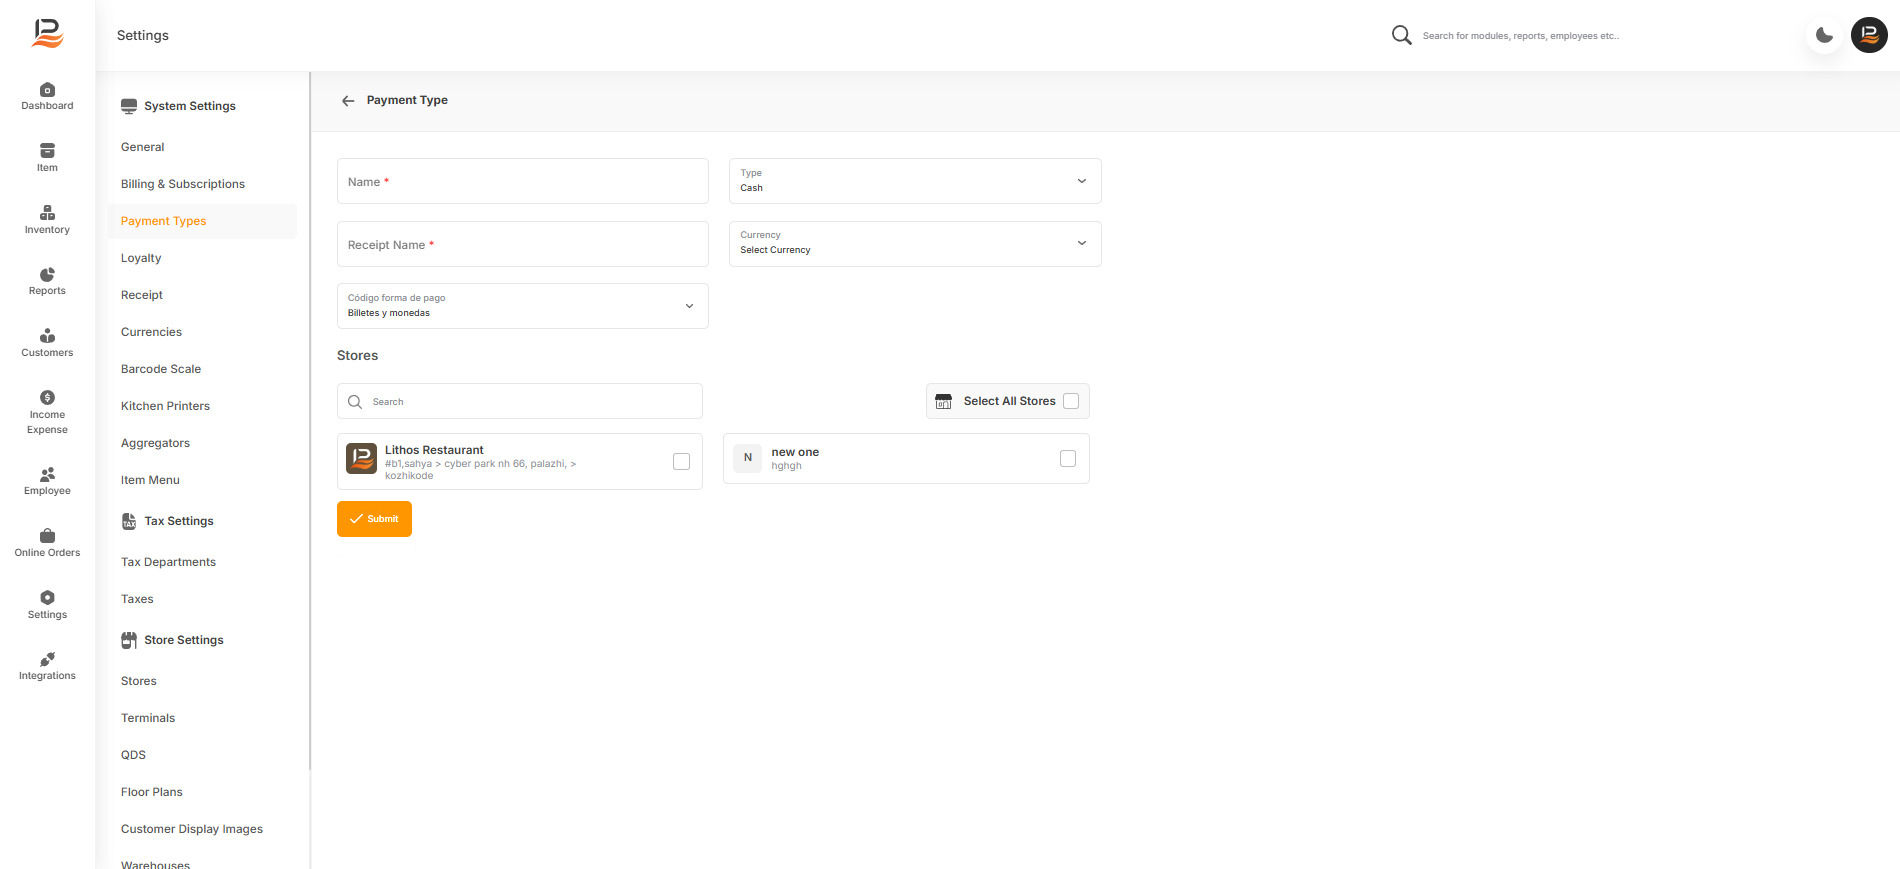
Task: Check the Select All Stores checkbox
Action: point(1071,401)
